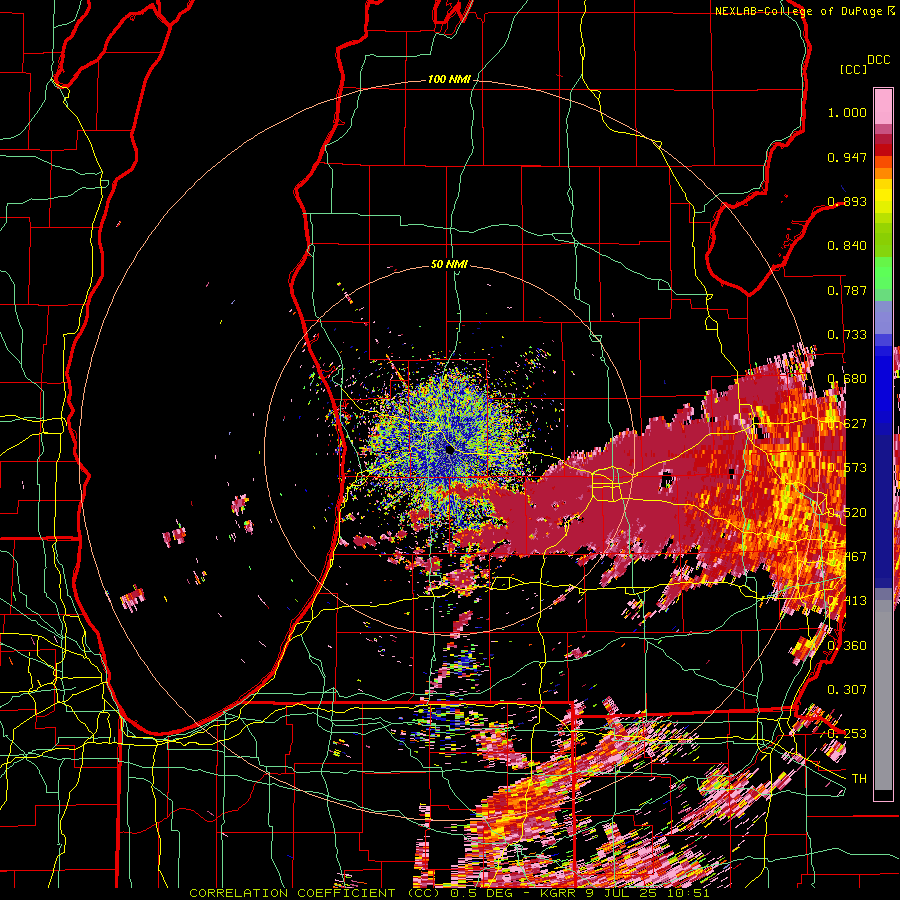Image resolution: width=900 pixels, height=900 pixels.
Task: Click the "NEXLAB-College of DuPage" header text
Action: 798,11
